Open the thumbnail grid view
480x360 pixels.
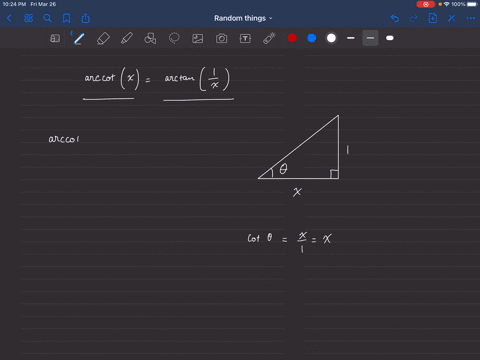pyautogui.click(x=29, y=18)
